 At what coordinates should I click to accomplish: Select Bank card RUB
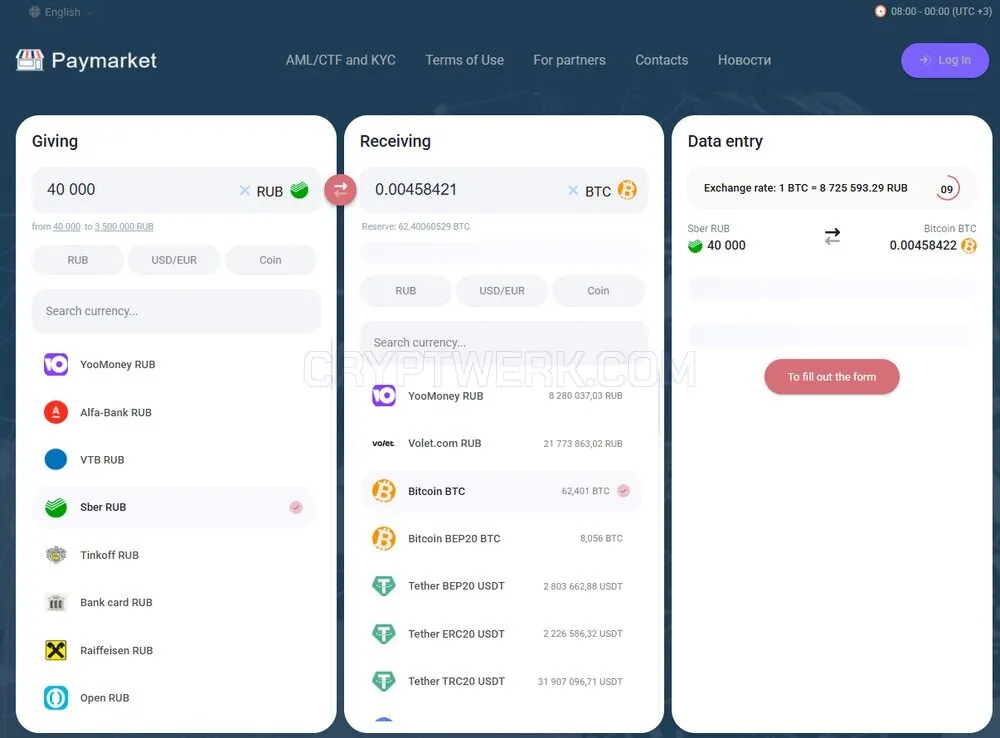point(173,602)
